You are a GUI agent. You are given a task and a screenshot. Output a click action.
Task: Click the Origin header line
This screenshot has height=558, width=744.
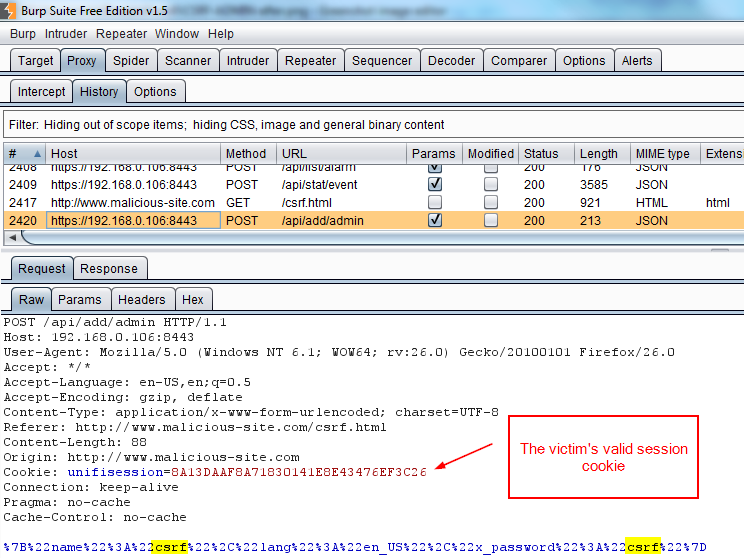tap(152, 457)
